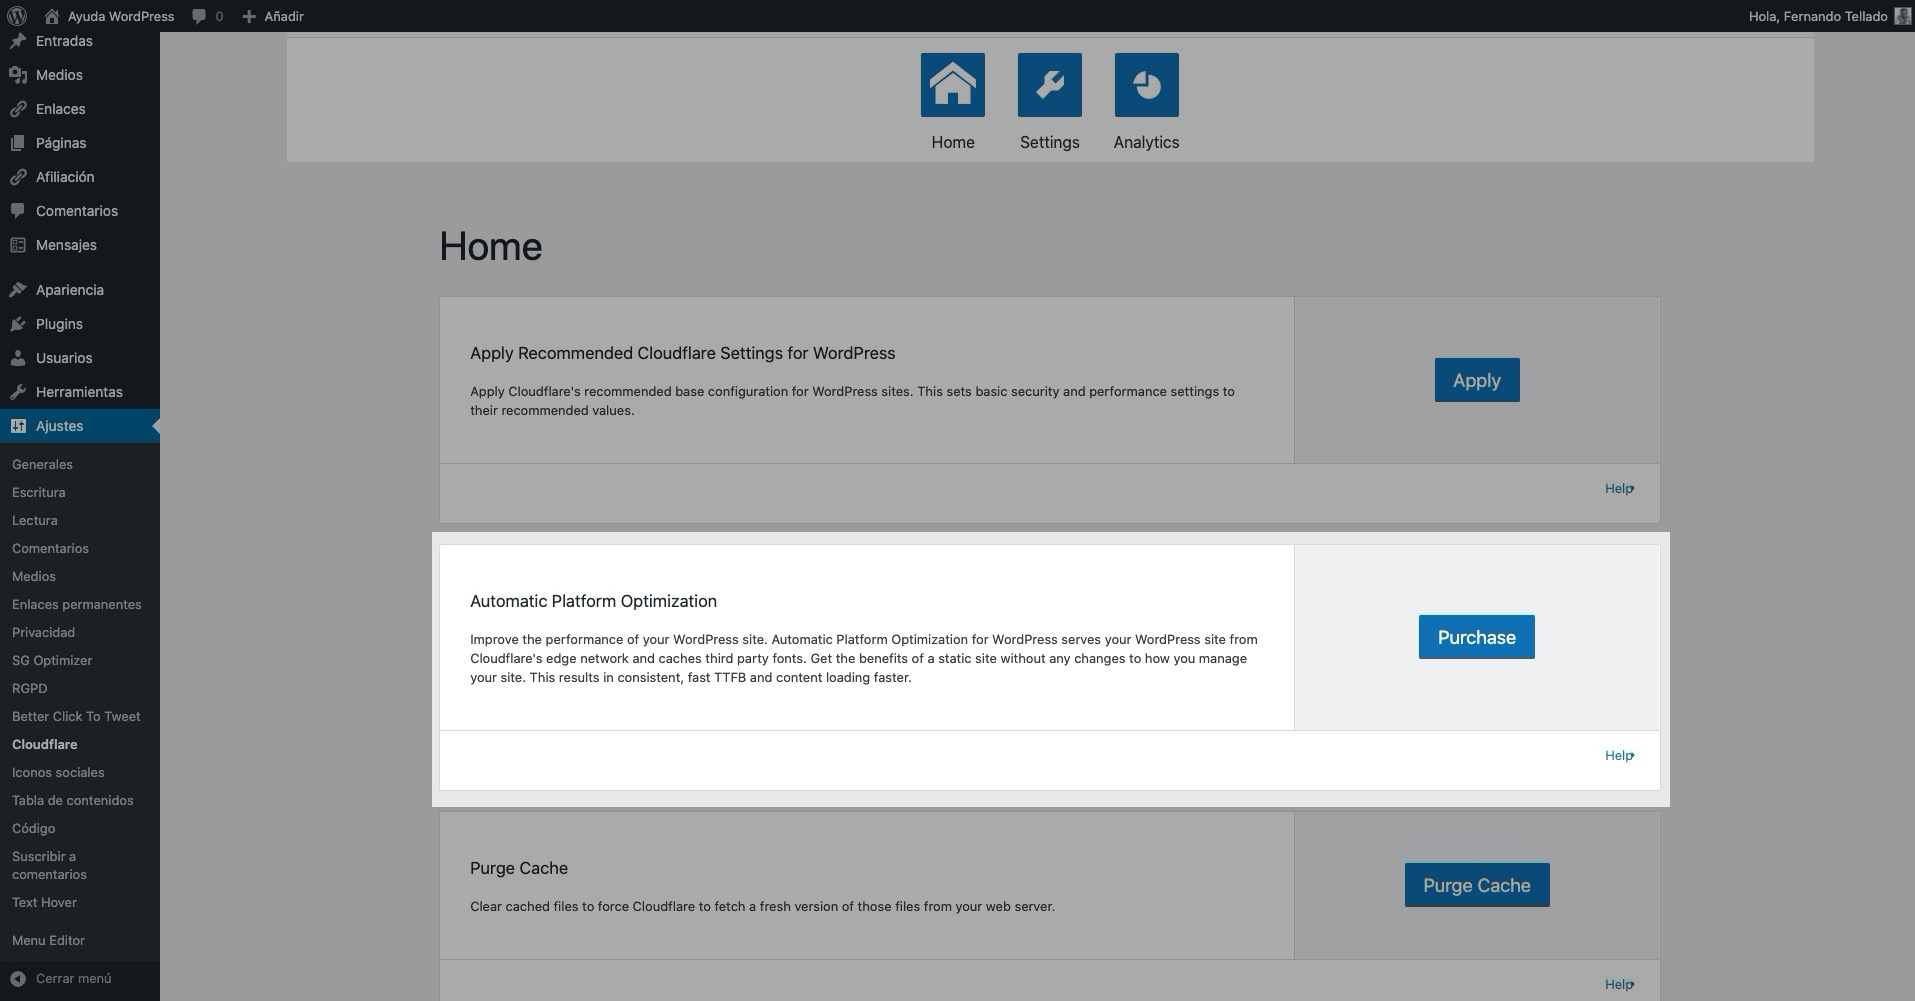Viewport: 1915px width, 1001px height.
Task: Open the Hola, Fernando Tellado account menu
Action: point(1817,16)
